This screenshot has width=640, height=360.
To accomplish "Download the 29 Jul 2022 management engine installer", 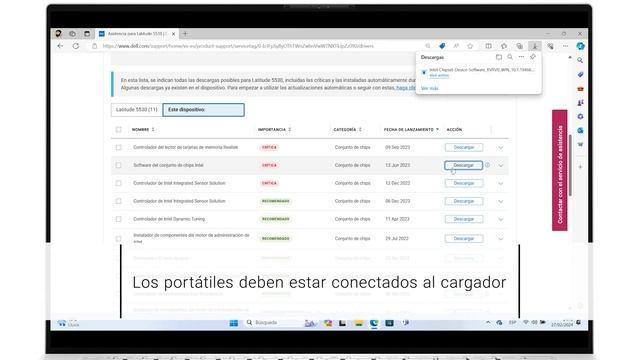I will click(x=464, y=238).
